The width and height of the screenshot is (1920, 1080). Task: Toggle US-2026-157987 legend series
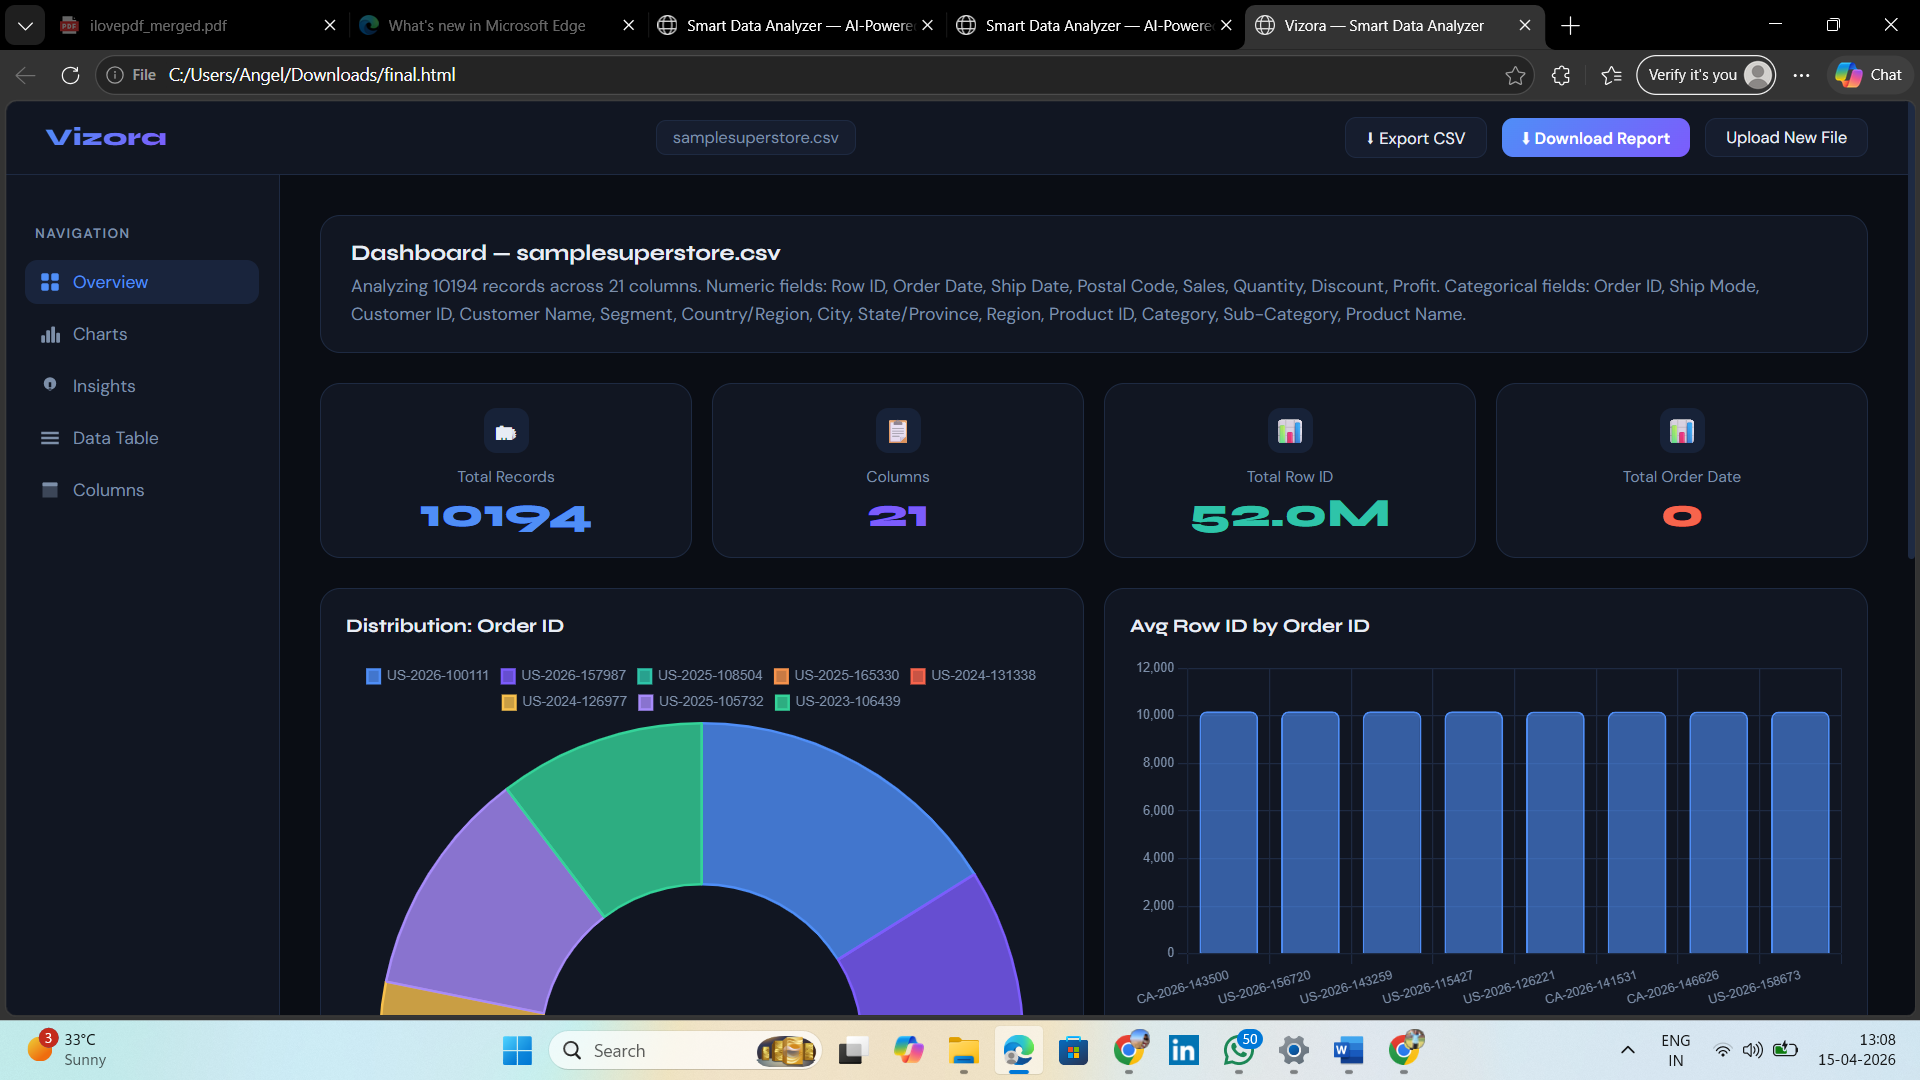pos(563,676)
